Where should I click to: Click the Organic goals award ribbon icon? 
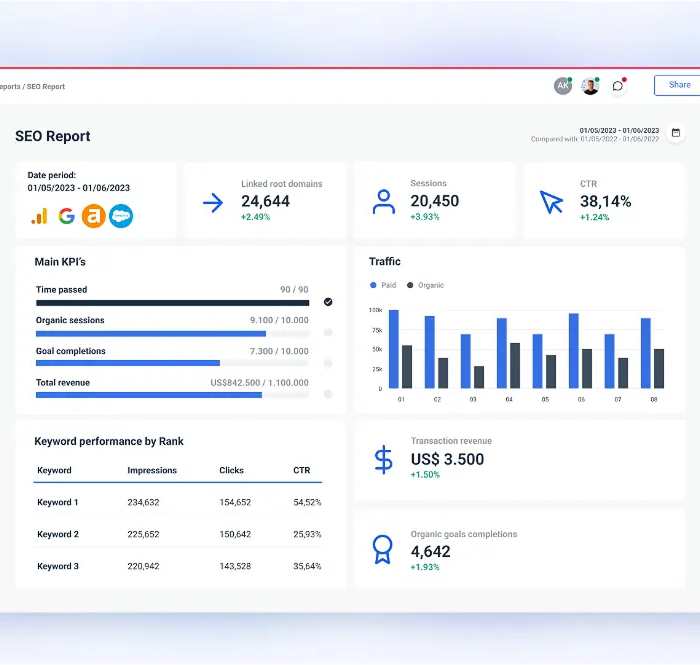point(383,549)
